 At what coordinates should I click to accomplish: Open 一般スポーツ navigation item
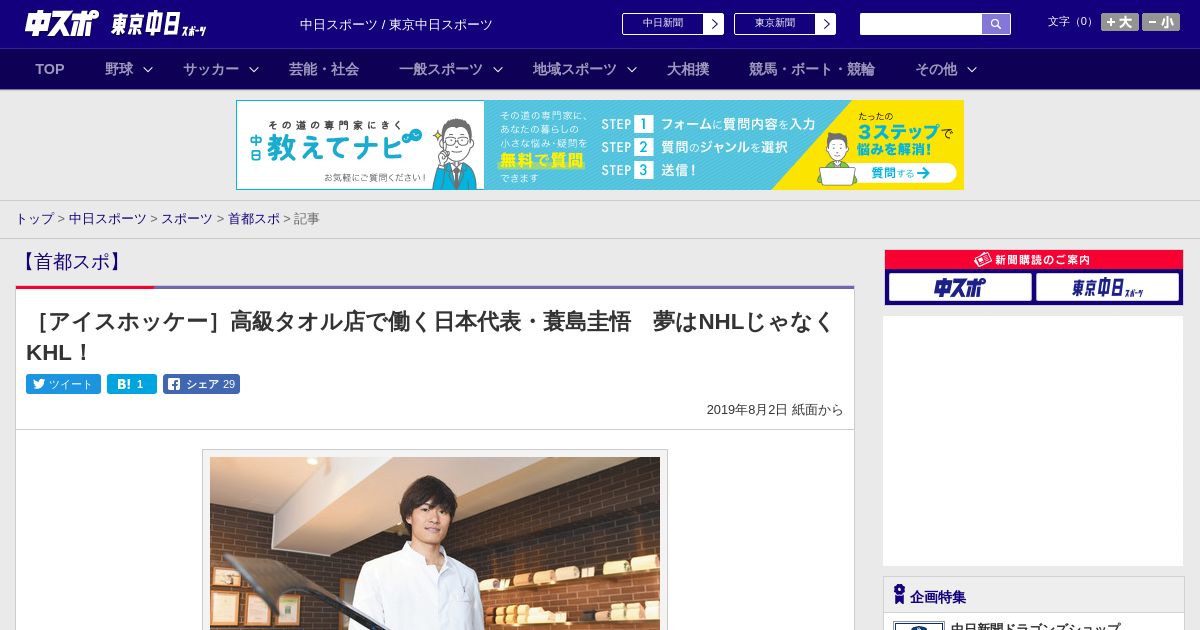coord(441,69)
